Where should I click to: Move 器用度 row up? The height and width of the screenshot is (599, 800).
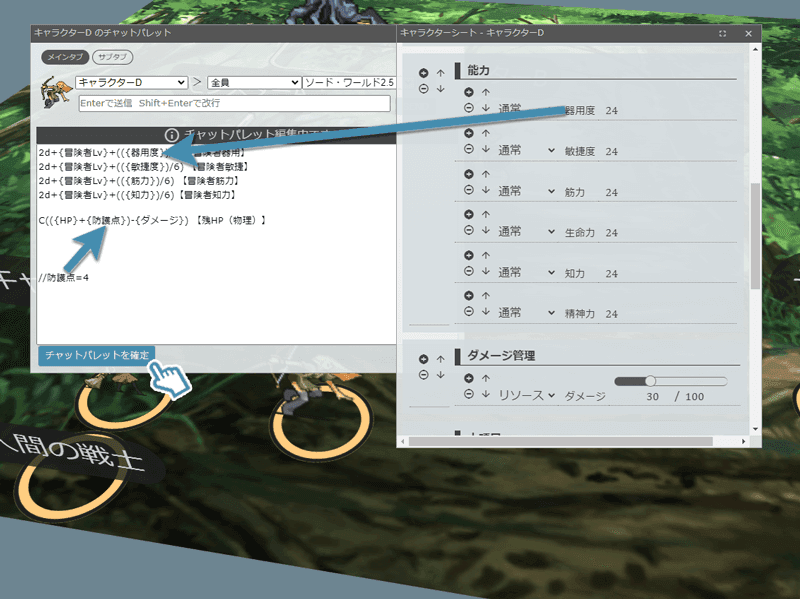click(486, 92)
